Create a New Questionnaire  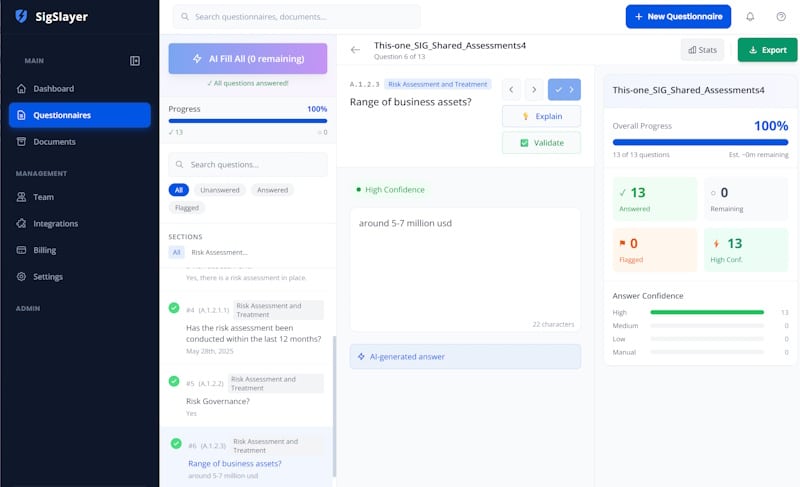coord(678,16)
